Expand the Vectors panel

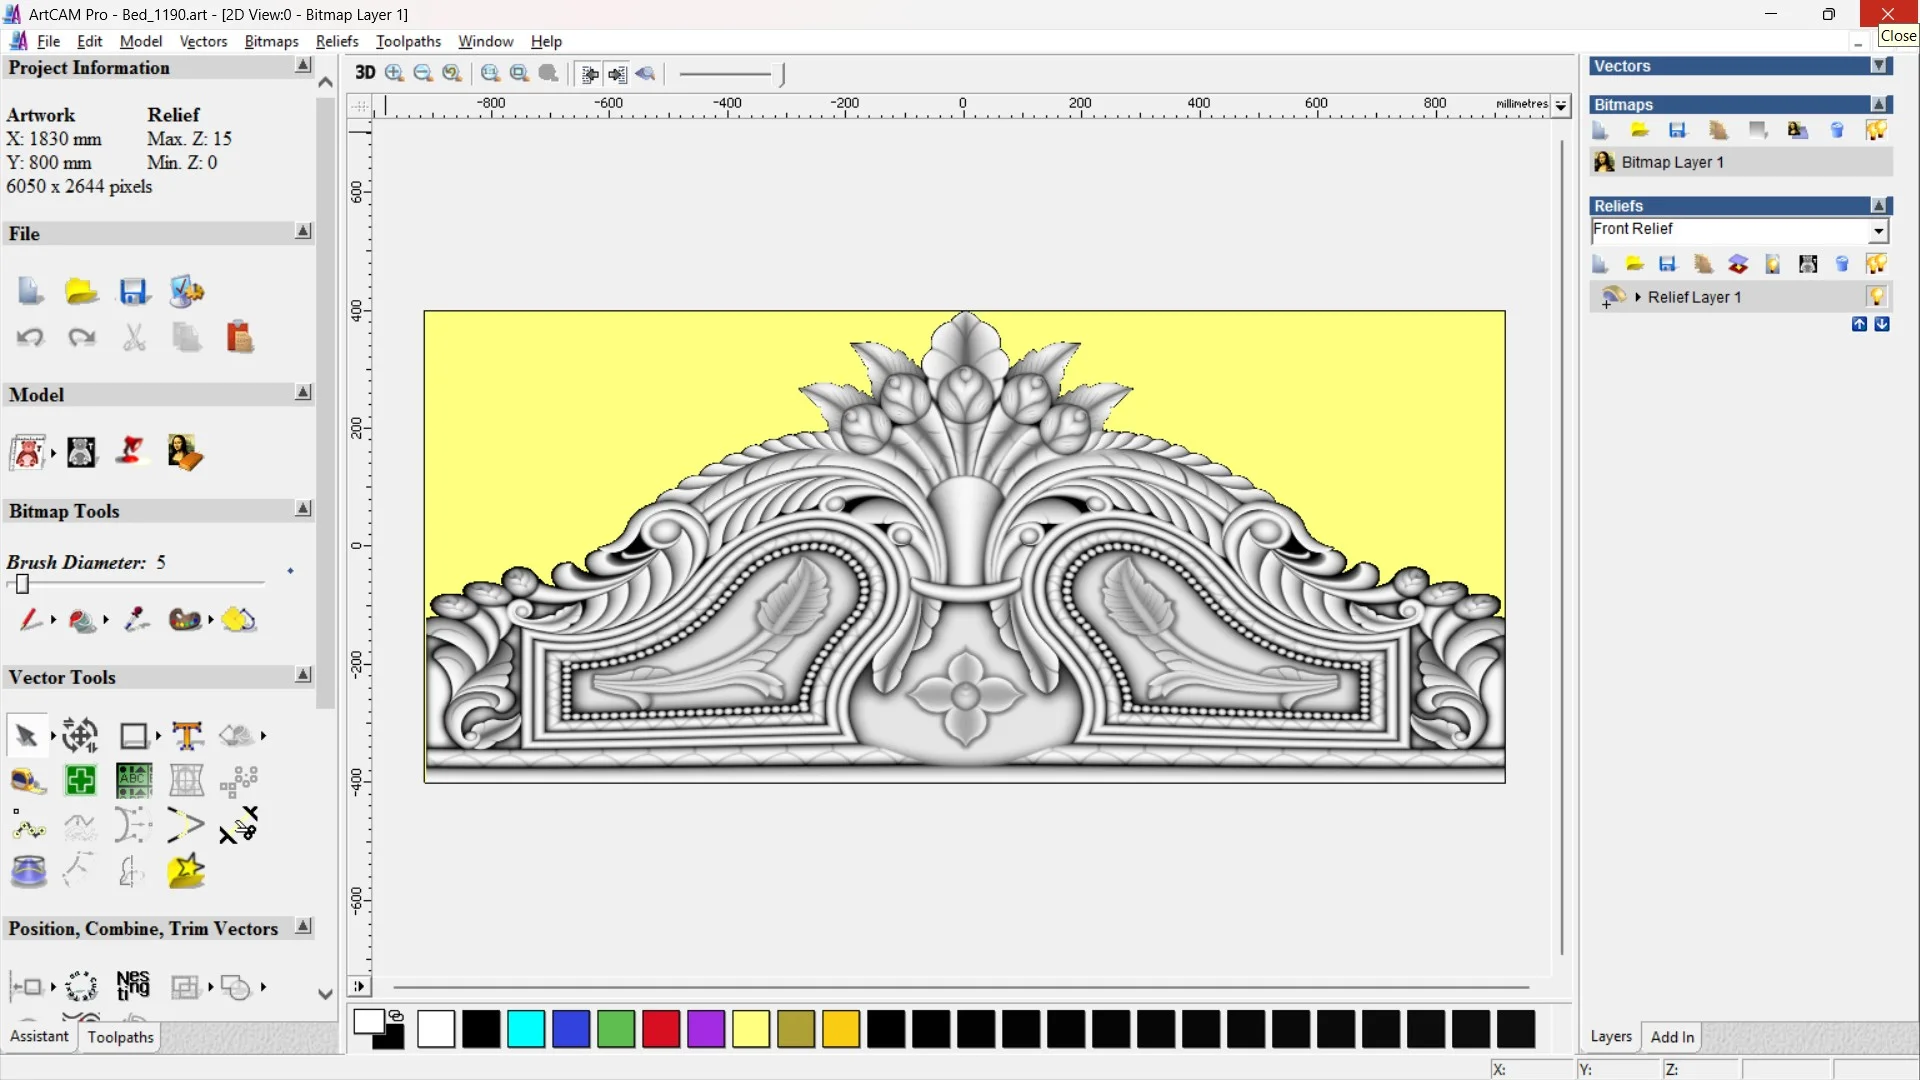click(x=1879, y=66)
